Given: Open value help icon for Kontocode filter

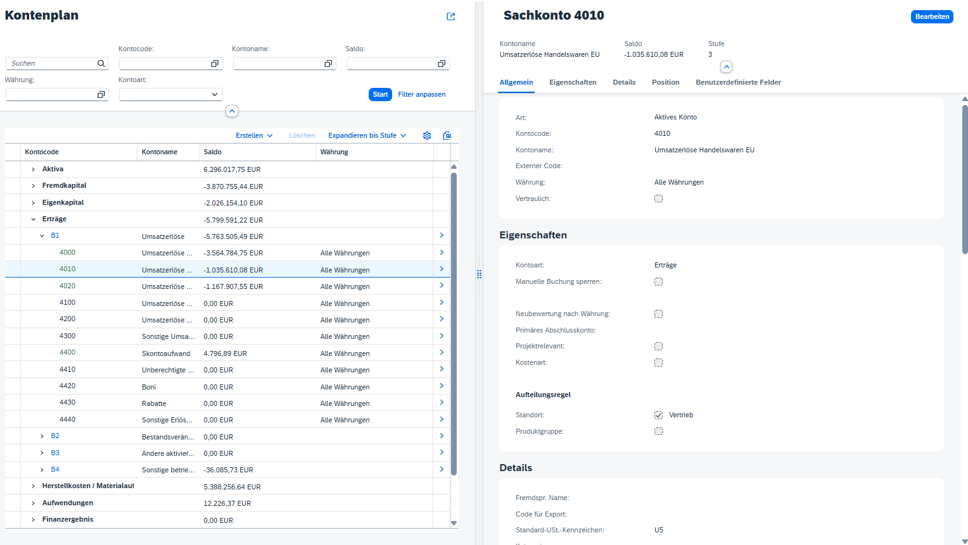Looking at the screenshot, I should click(x=215, y=64).
